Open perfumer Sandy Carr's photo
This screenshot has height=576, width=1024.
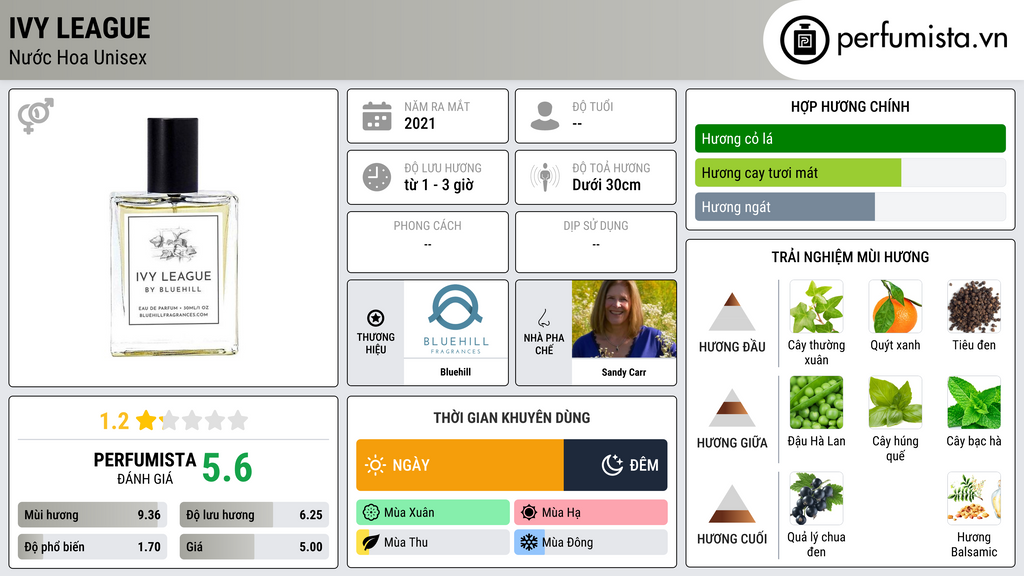pos(624,319)
